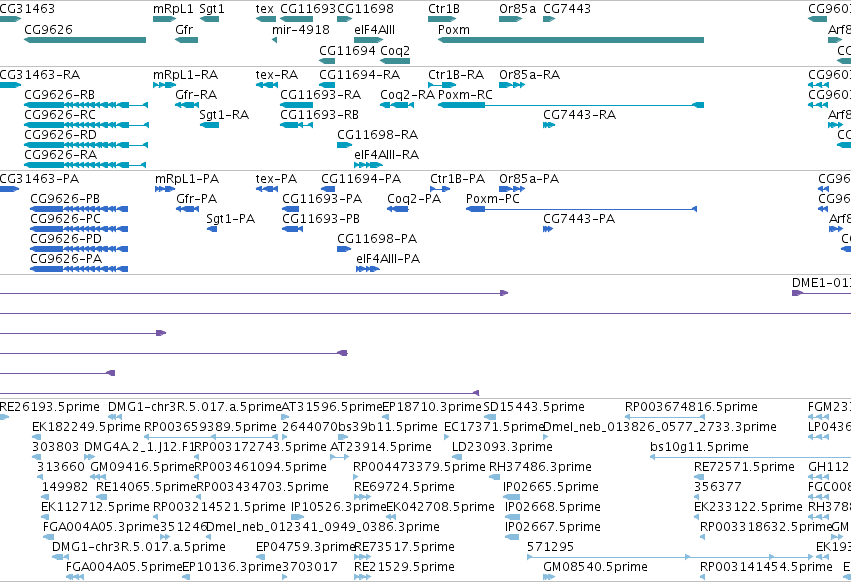The image size is (851, 582).
Task: Select the CG11693-RB transcript label
Action: (x=320, y=115)
